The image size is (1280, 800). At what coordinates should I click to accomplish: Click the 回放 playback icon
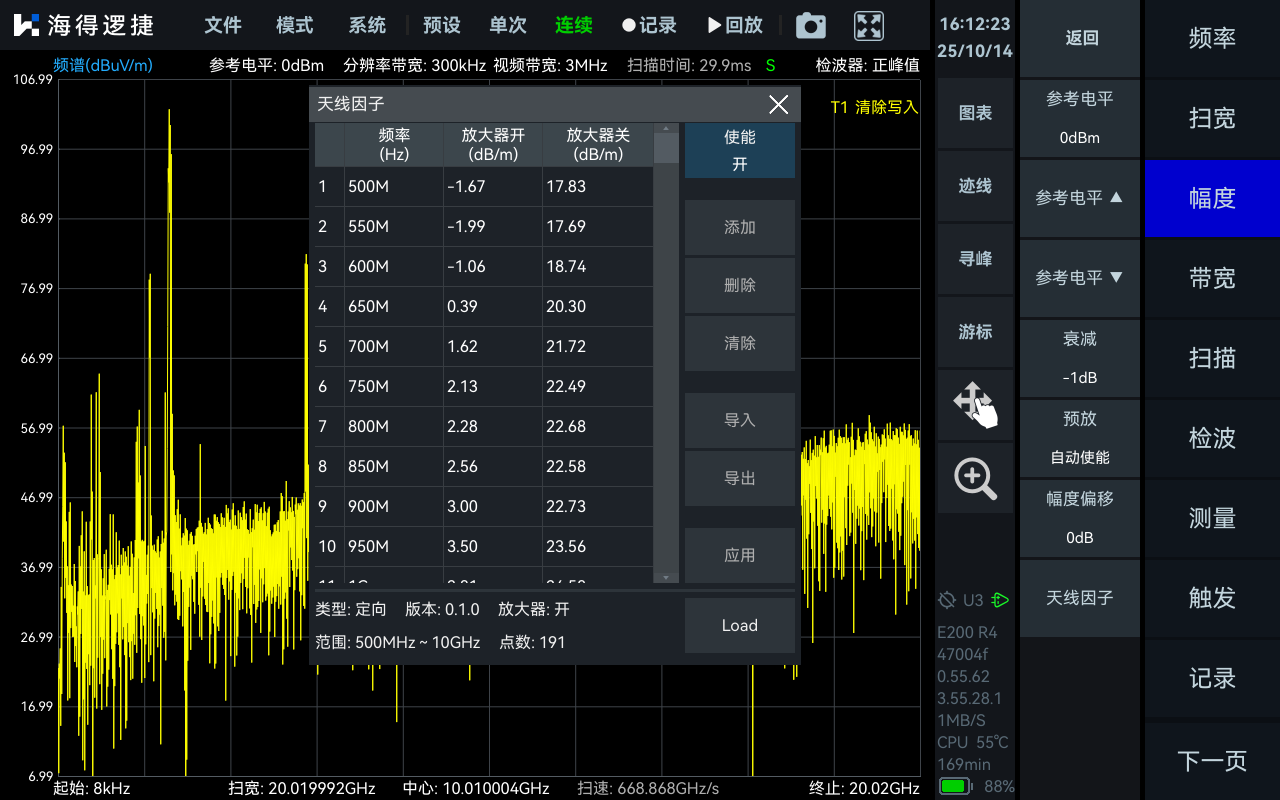pos(735,26)
